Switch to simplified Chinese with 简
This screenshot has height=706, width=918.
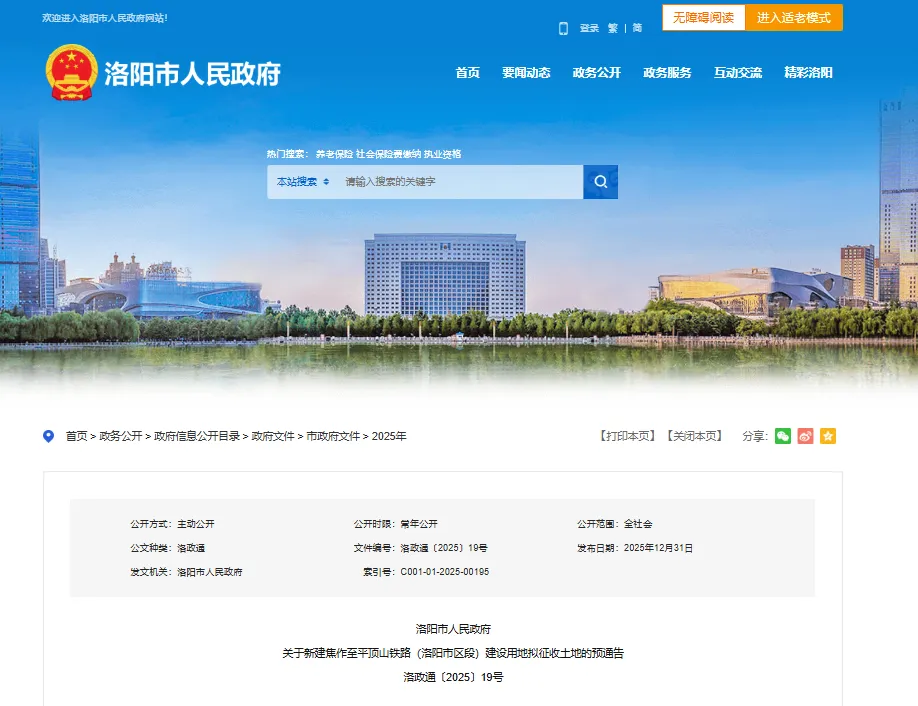pyautogui.click(x=637, y=28)
